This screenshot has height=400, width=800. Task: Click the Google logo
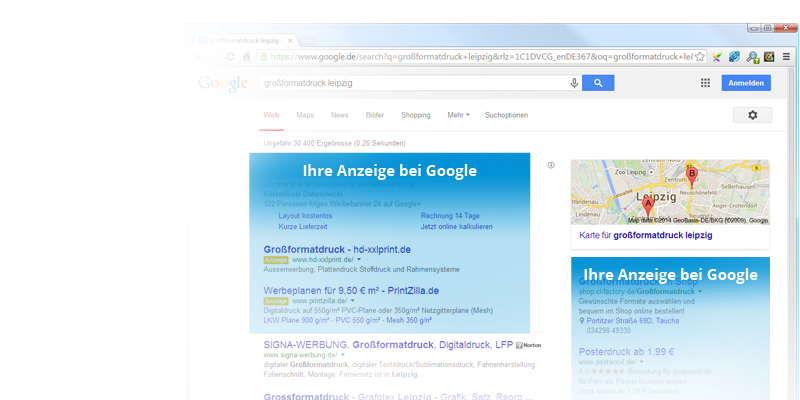[223, 84]
